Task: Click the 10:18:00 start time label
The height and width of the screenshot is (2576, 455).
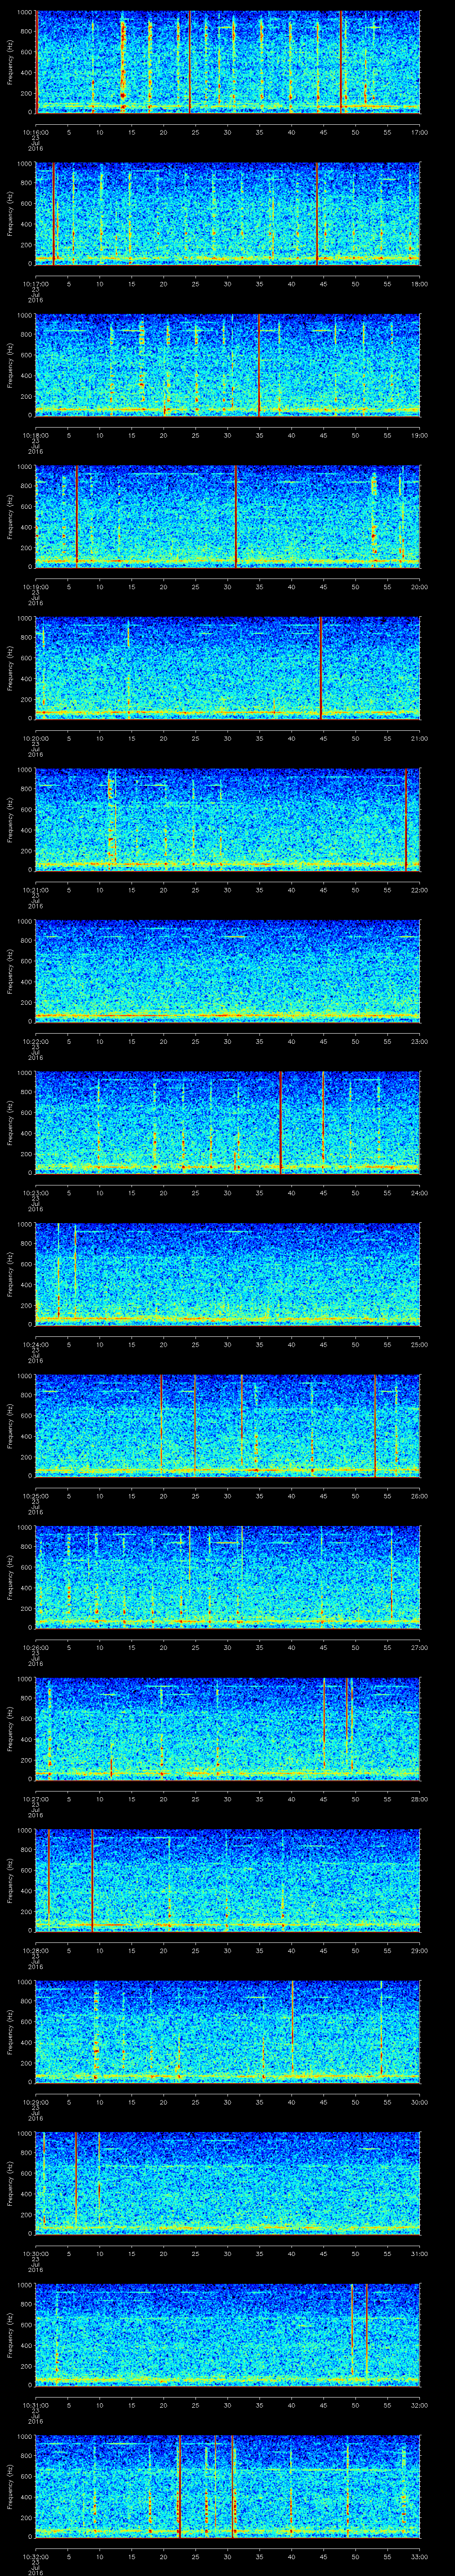Action: coord(35,435)
